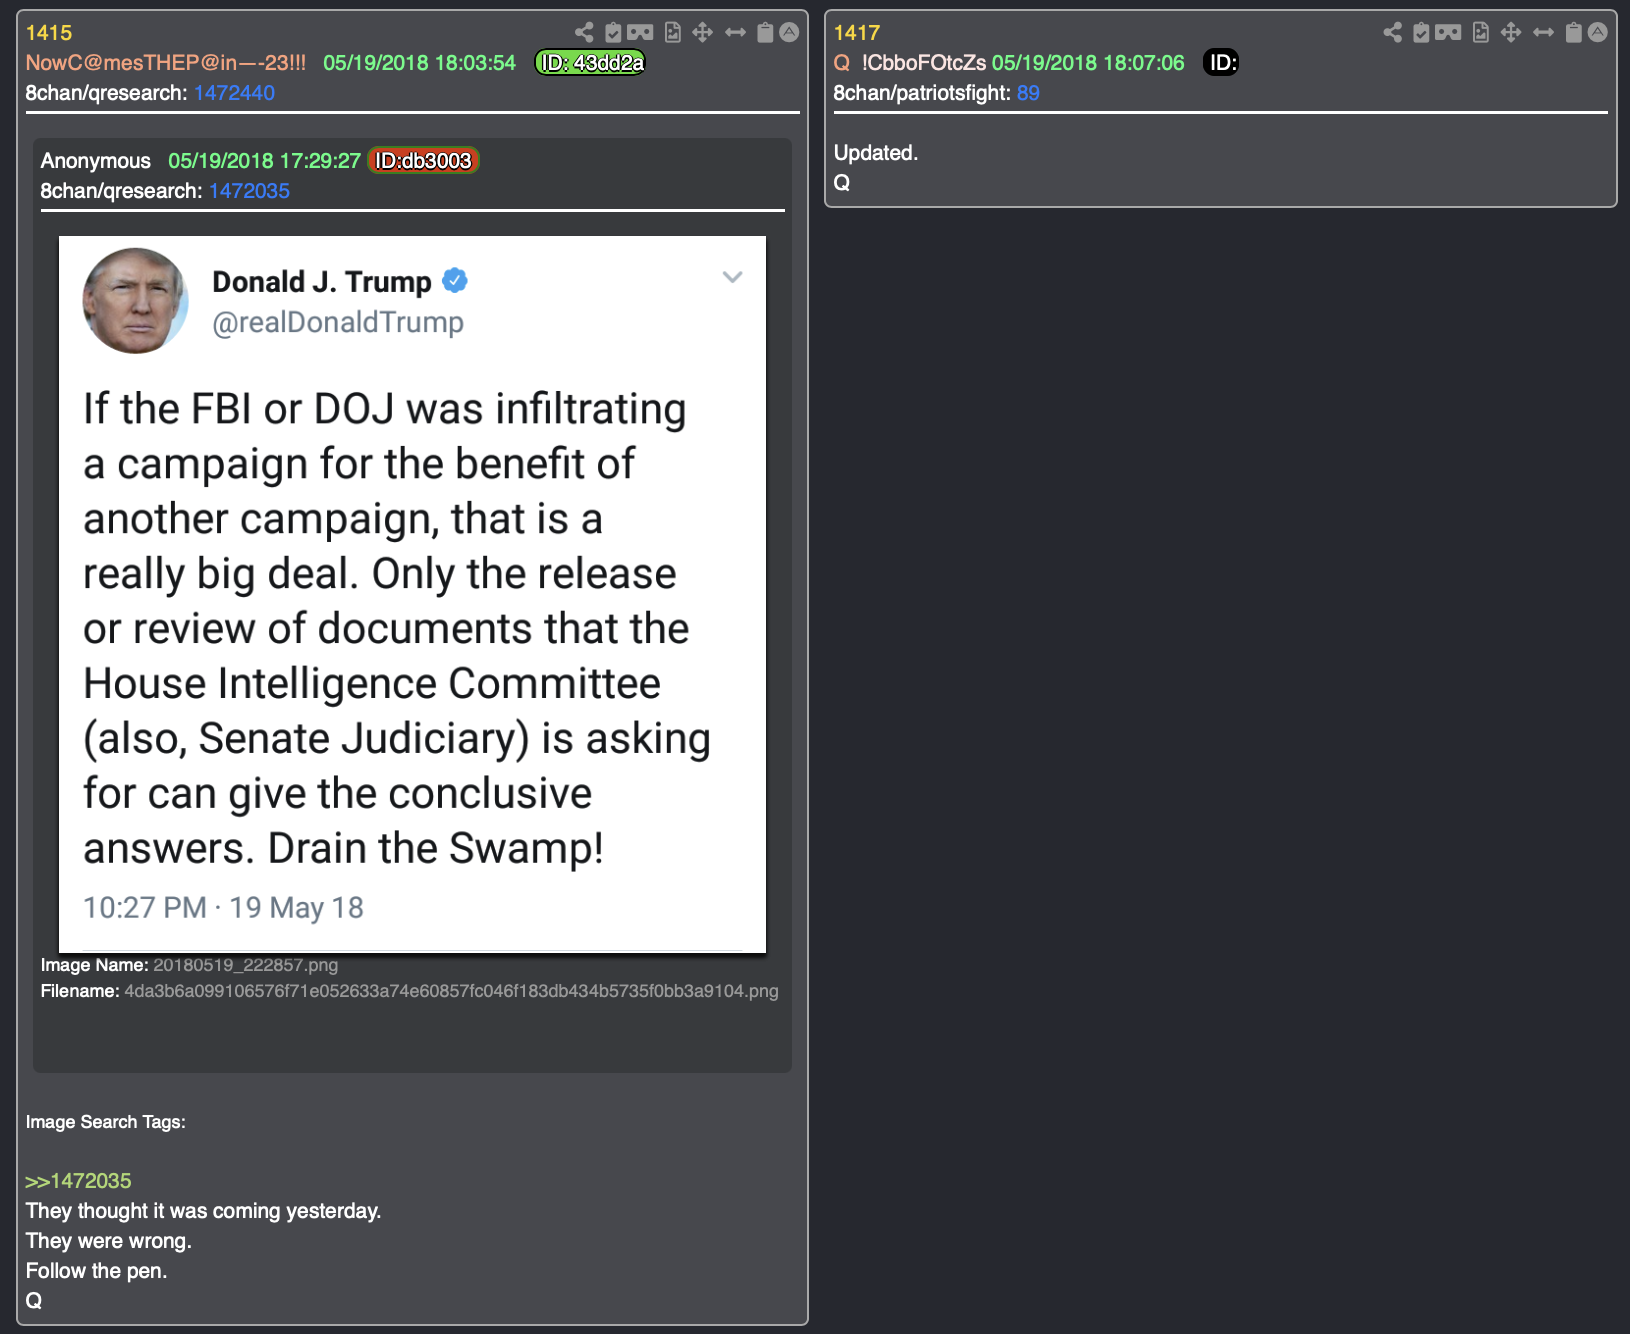The width and height of the screenshot is (1630, 1334).
Task: Open quoted post link 1472035 in header
Action: coord(249,191)
